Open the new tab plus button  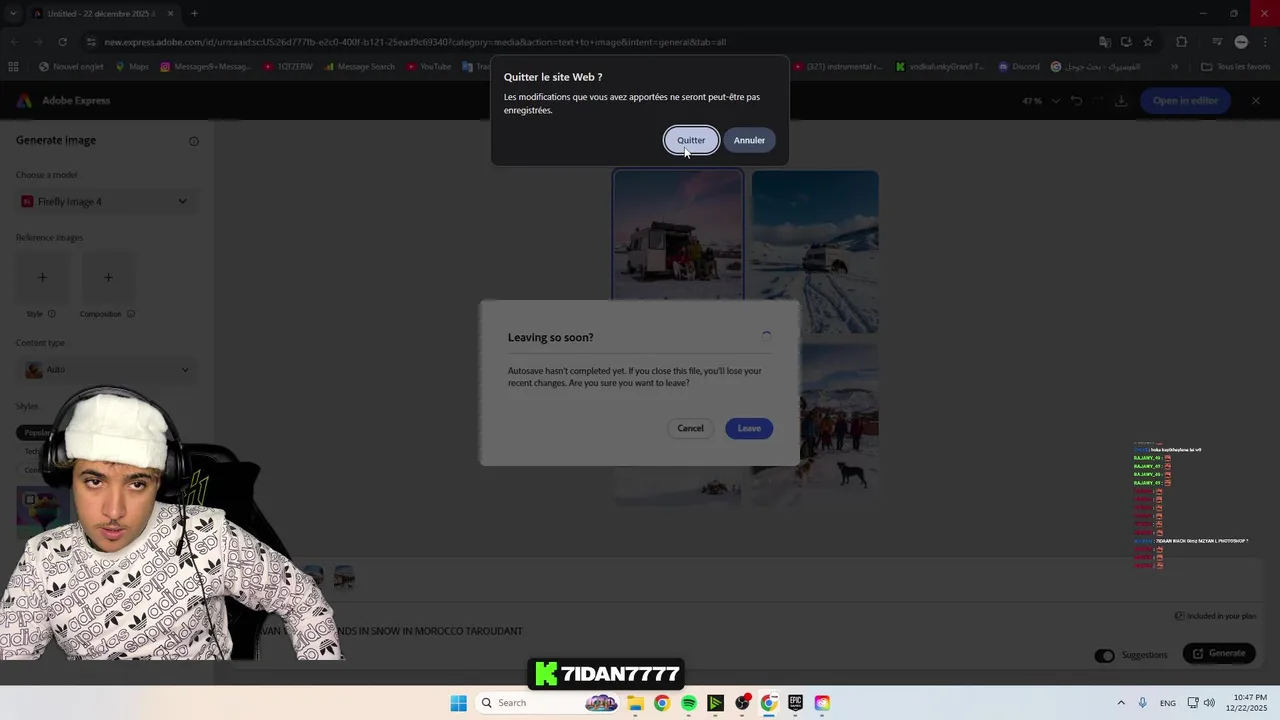pyautogui.click(x=194, y=14)
